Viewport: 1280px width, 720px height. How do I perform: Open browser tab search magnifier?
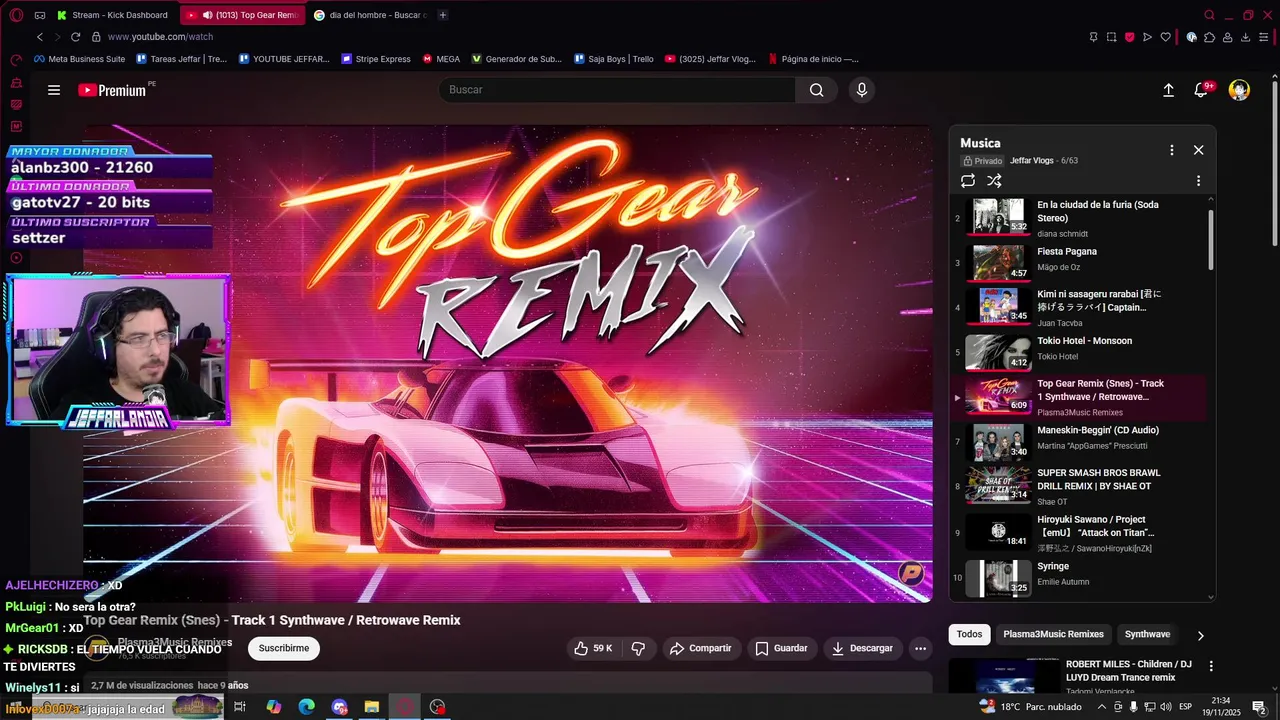pos(1209,15)
